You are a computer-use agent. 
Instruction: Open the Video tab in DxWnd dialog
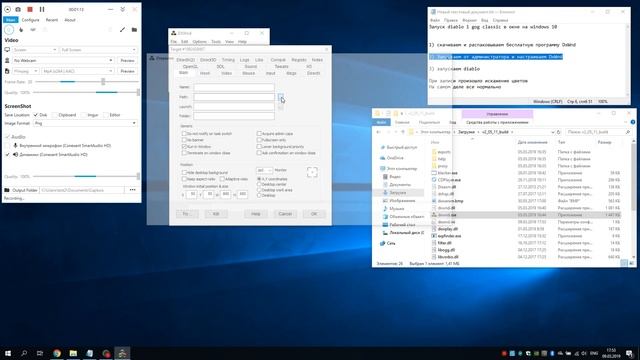pyautogui.click(x=227, y=73)
